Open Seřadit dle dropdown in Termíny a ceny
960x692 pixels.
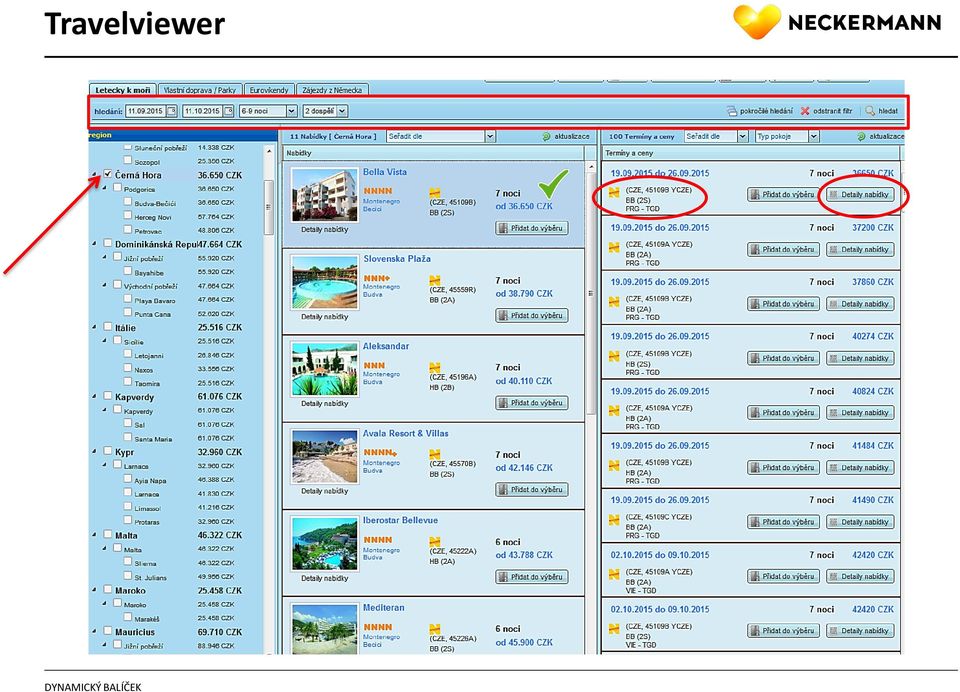[x=716, y=137]
